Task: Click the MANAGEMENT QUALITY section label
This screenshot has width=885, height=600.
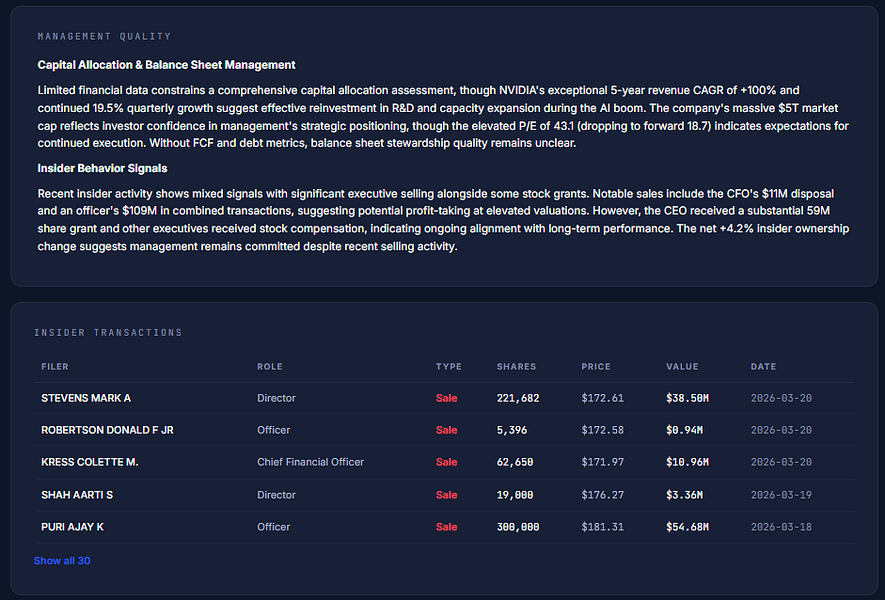Action: click(x=104, y=36)
